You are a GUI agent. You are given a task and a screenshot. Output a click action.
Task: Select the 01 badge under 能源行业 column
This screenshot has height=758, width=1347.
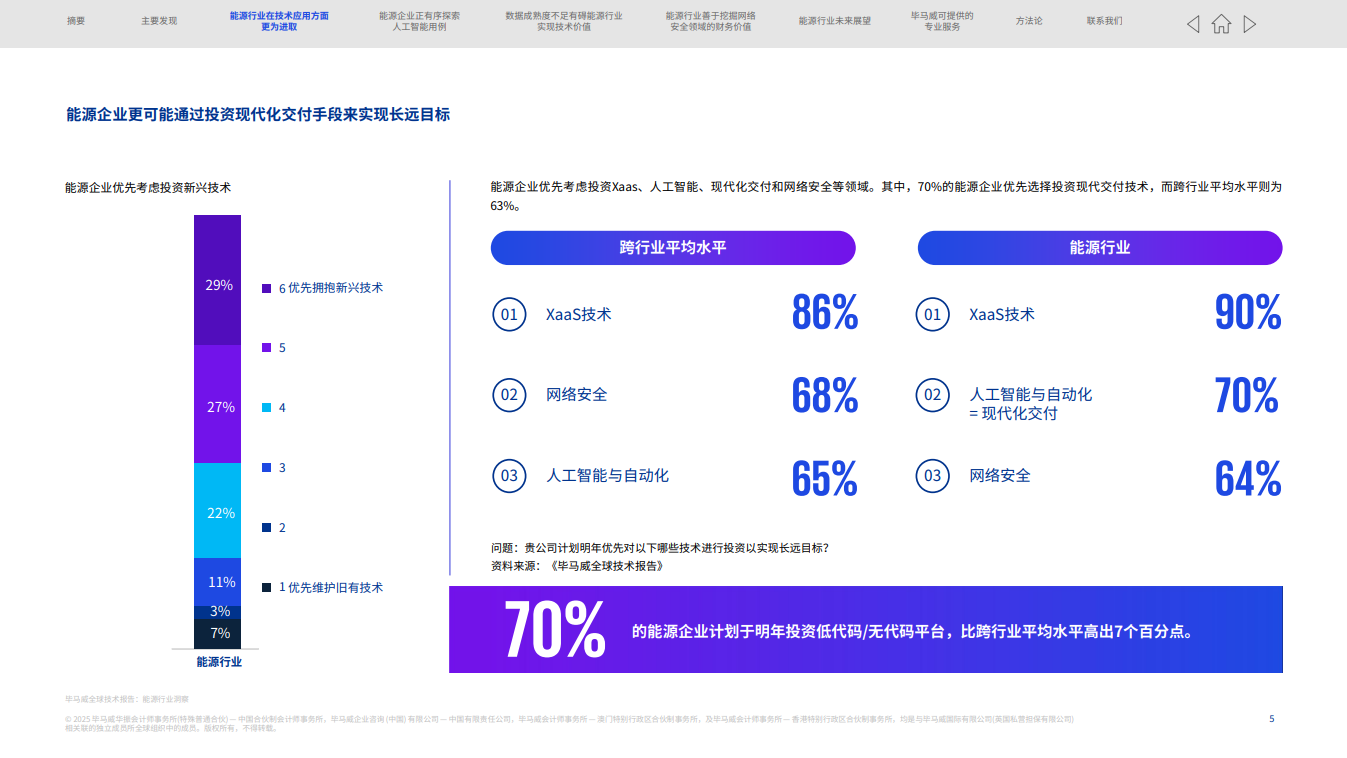[x=933, y=314]
